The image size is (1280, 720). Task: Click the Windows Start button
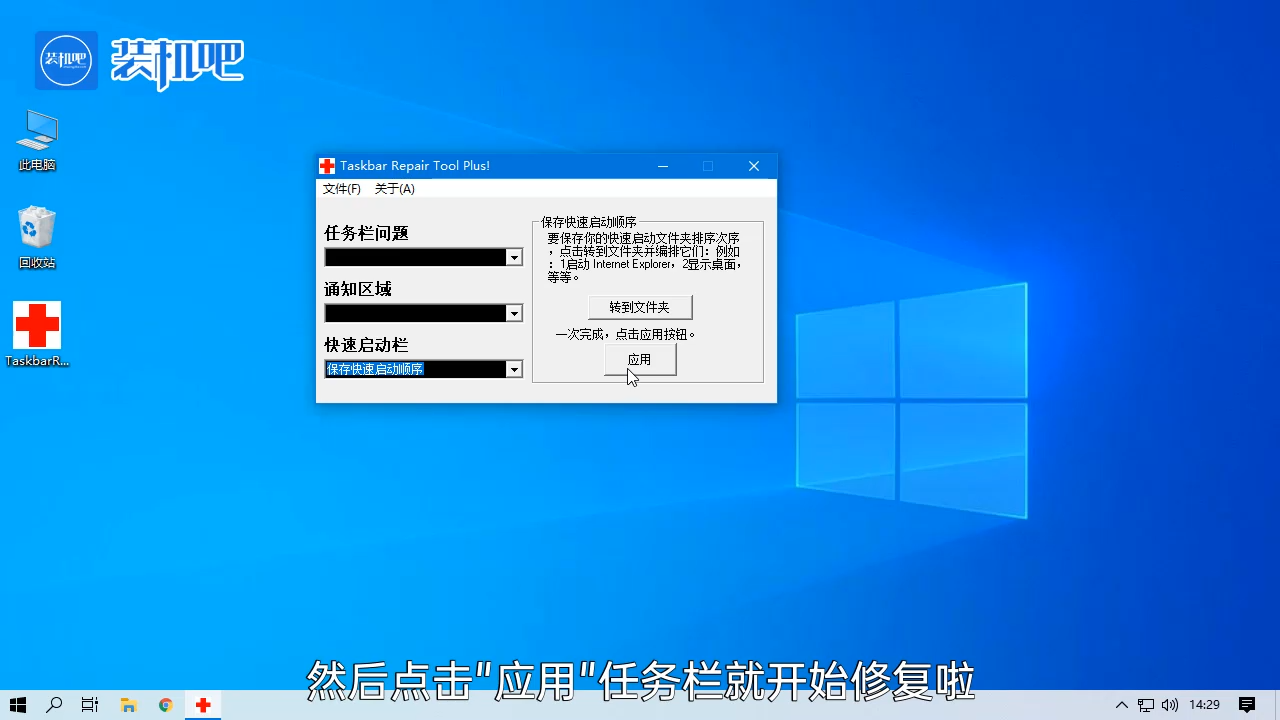point(18,705)
